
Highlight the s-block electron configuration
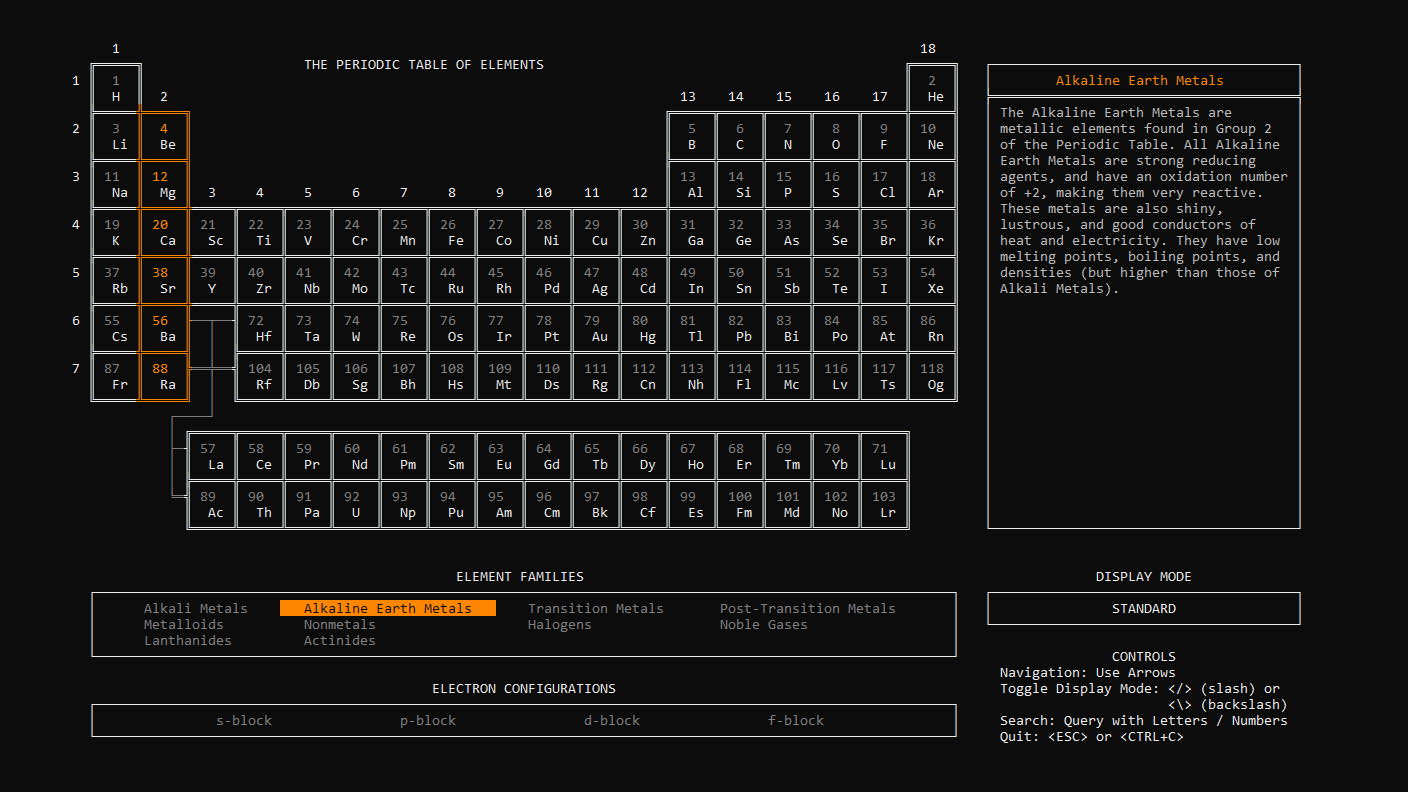pyautogui.click(x=243, y=720)
